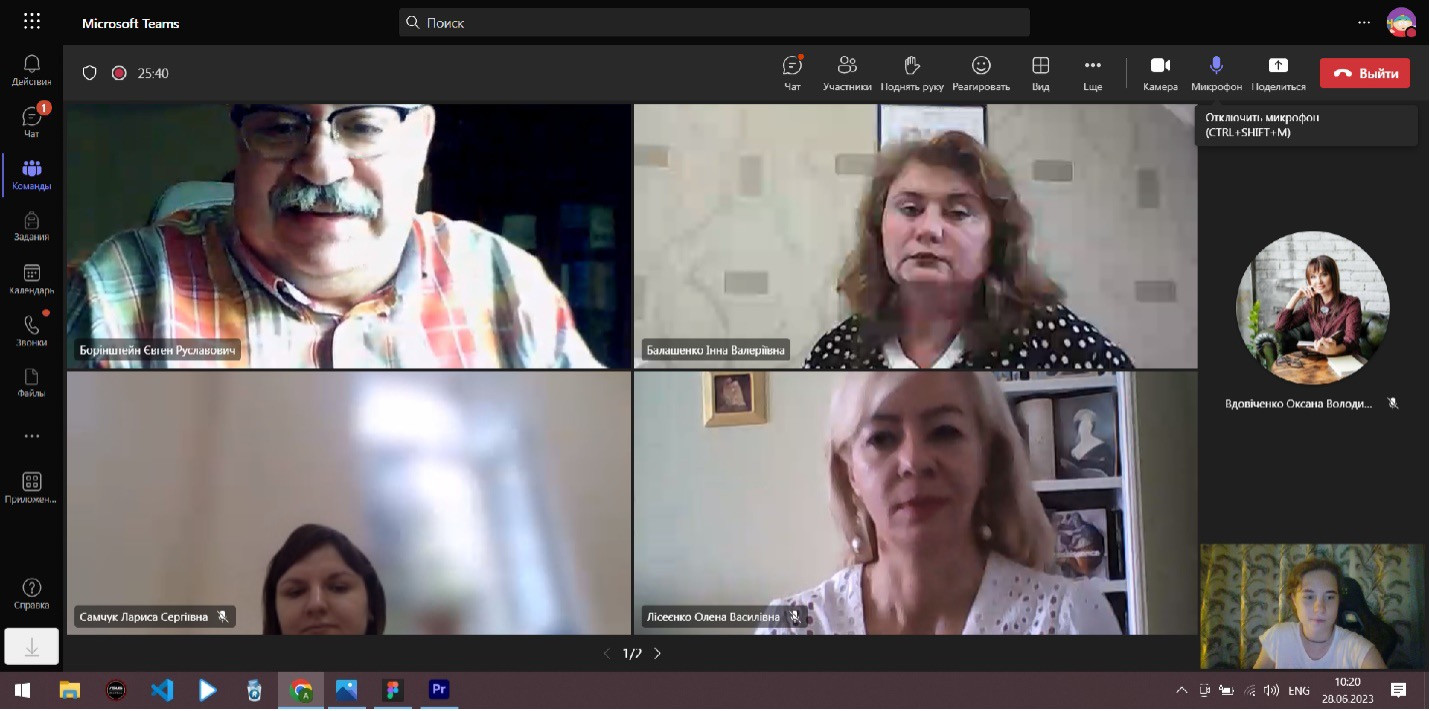Open Calls (Звонки) in sidebar
Viewport: 1430px width, 711px height.
click(31, 330)
